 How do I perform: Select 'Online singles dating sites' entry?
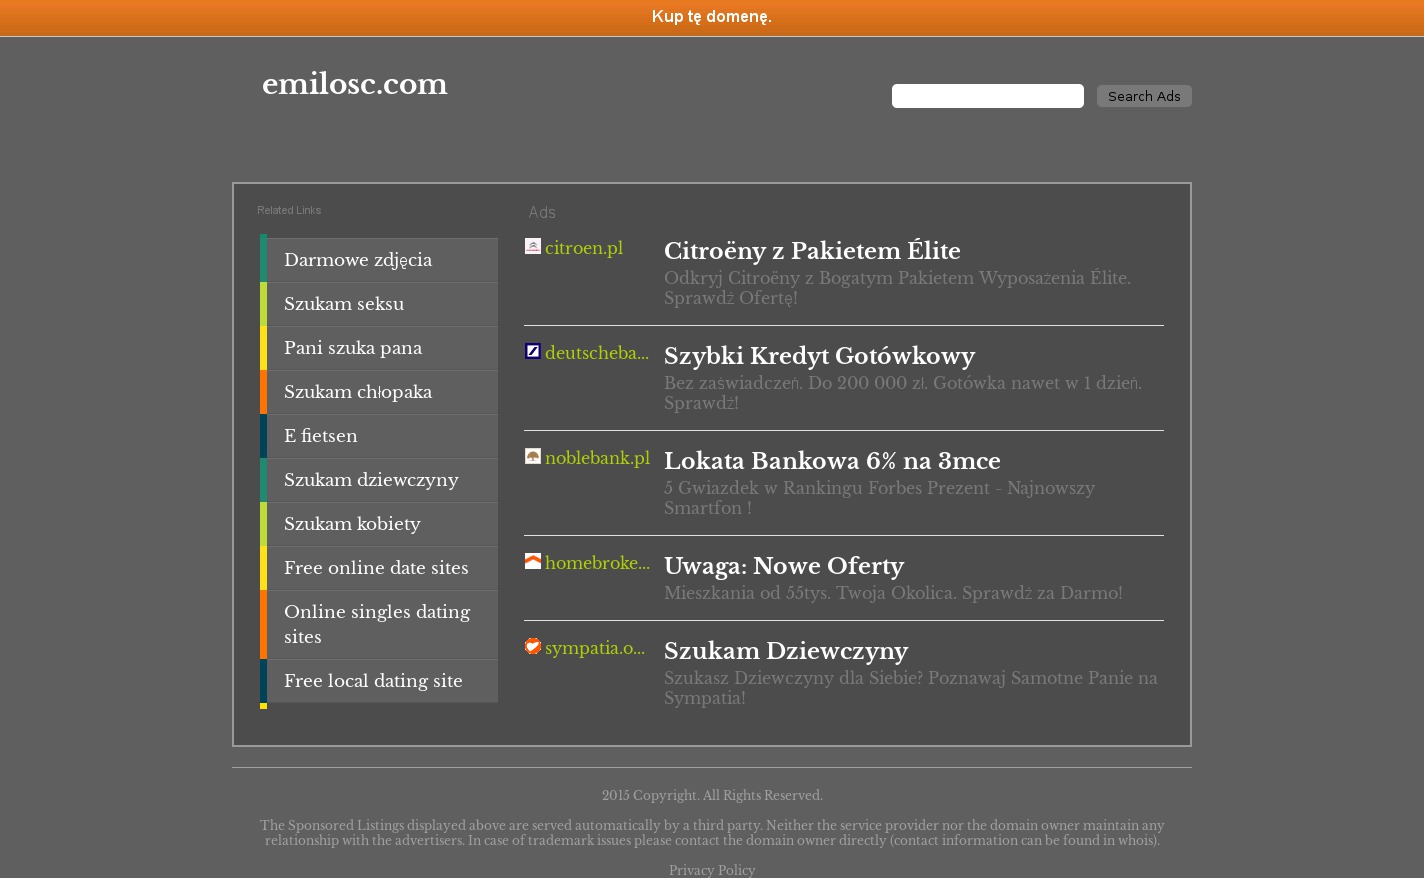click(377, 624)
